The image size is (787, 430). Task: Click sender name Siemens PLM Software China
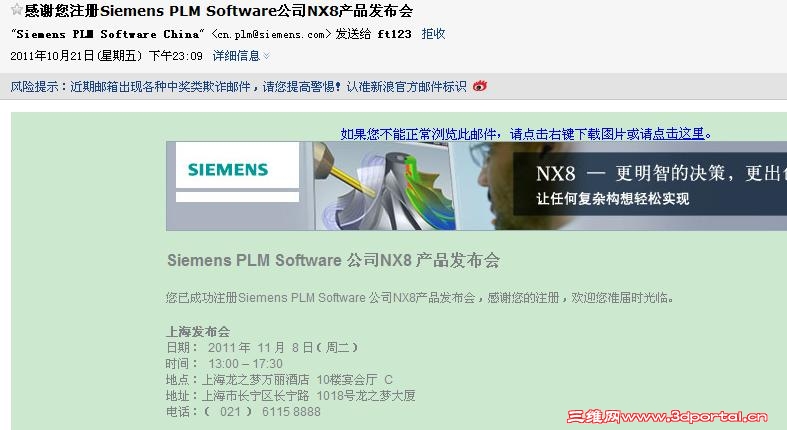[107, 34]
